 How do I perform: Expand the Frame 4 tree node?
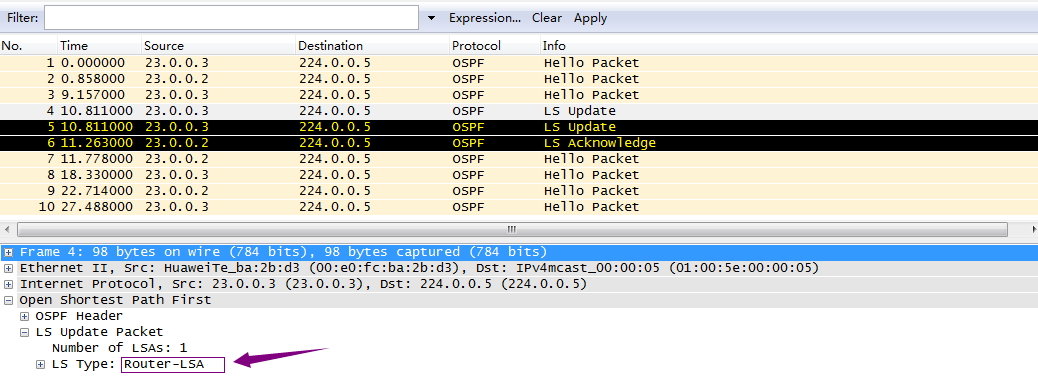[9, 252]
